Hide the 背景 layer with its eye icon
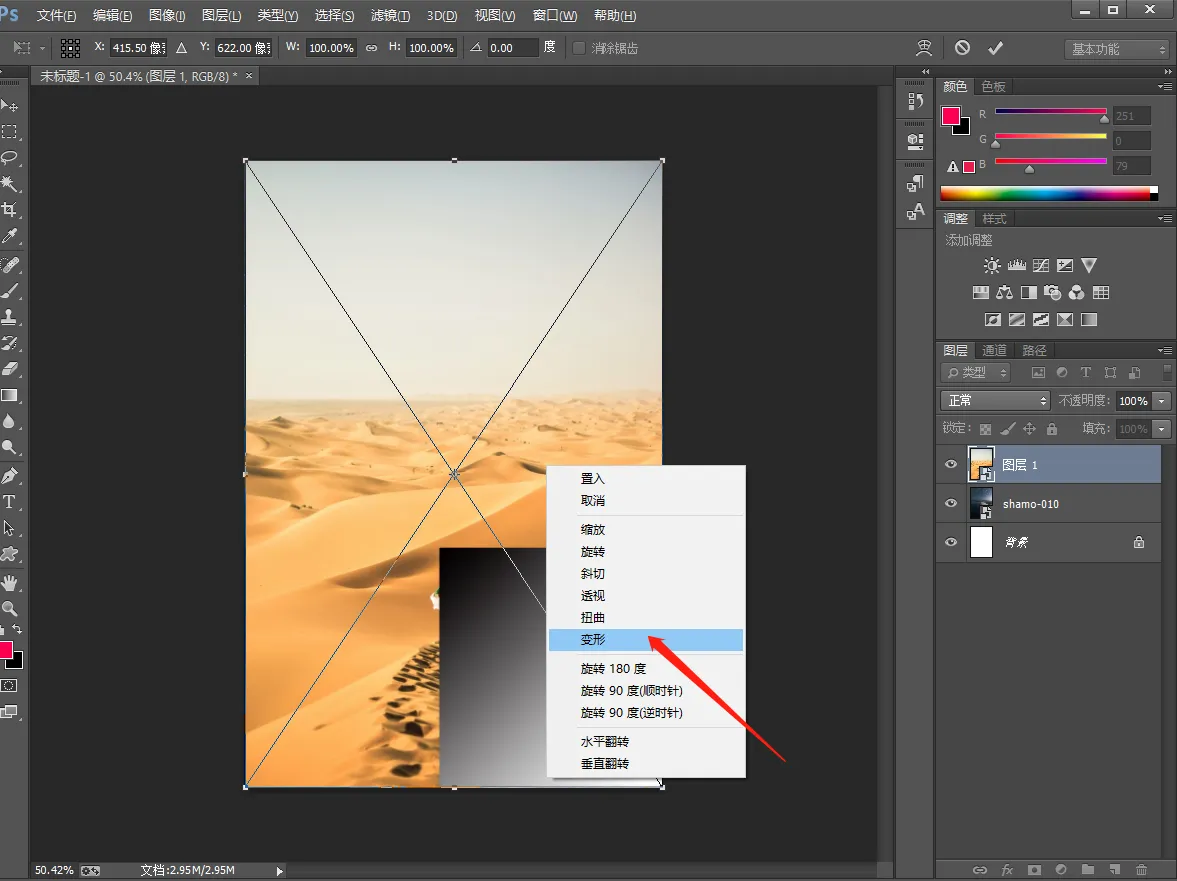The width and height of the screenshot is (1177, 881). click(951, 542)
